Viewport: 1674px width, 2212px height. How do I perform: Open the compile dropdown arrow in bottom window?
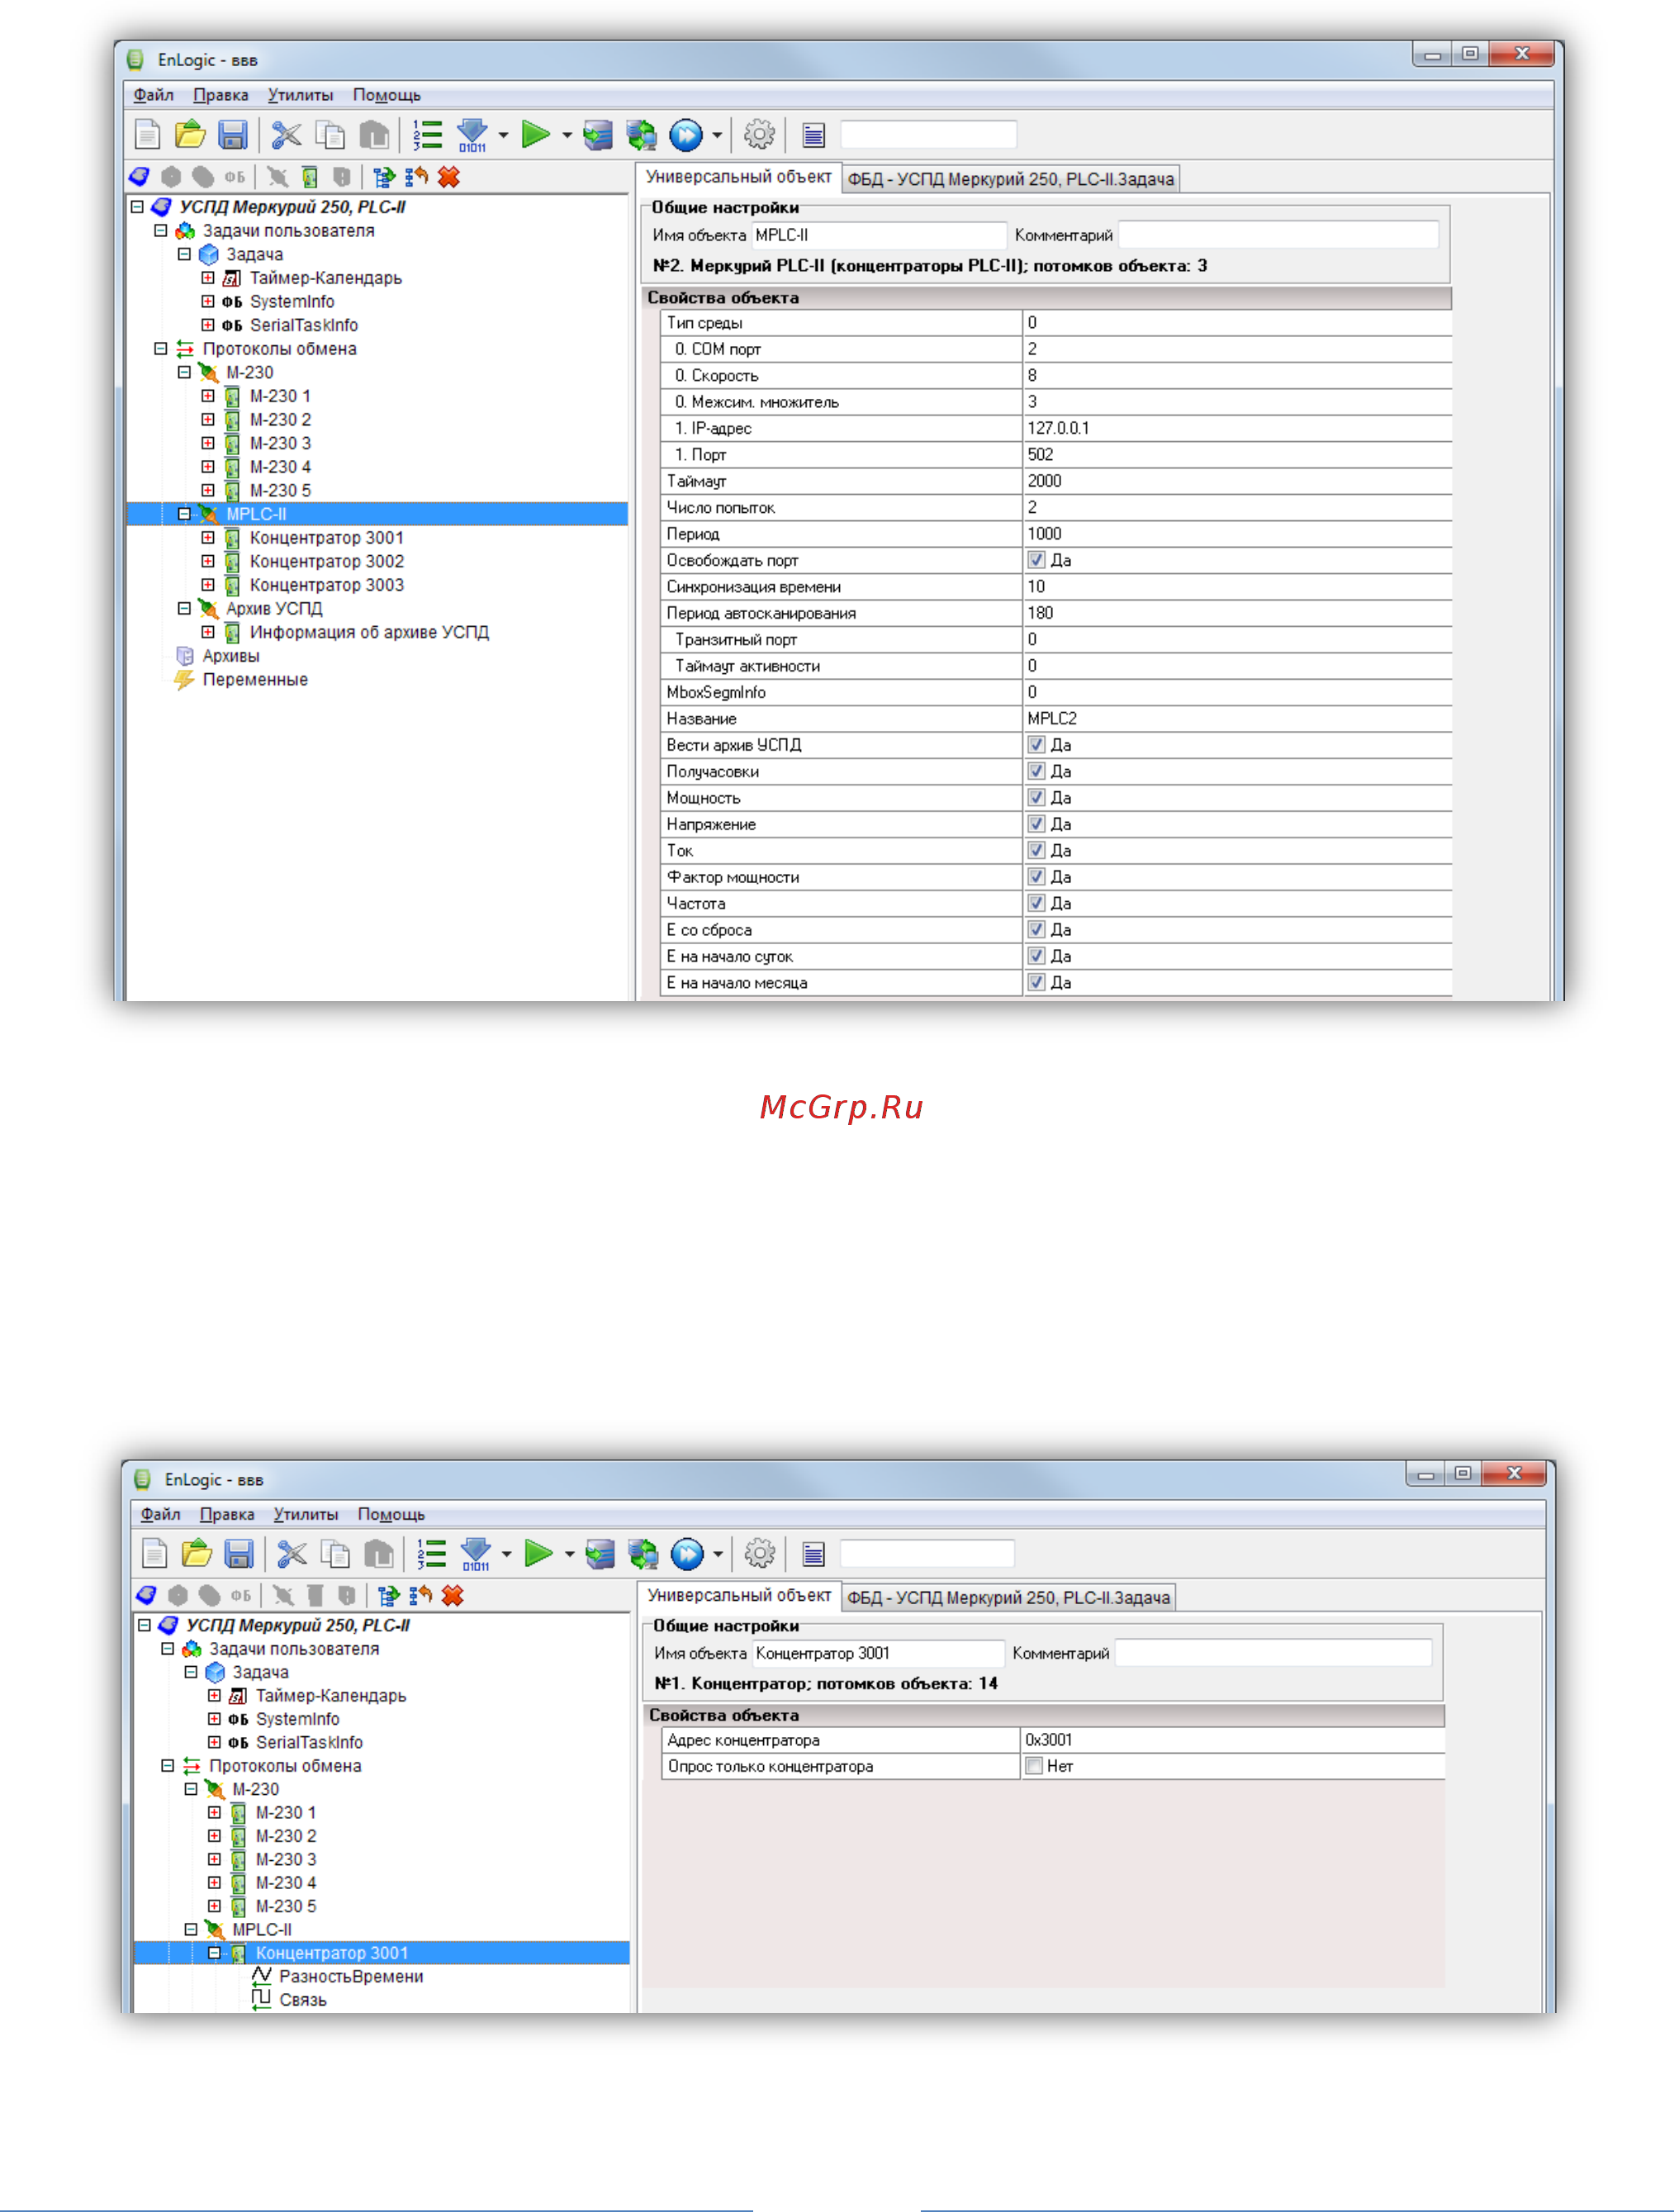click(x=506, y=1554)
